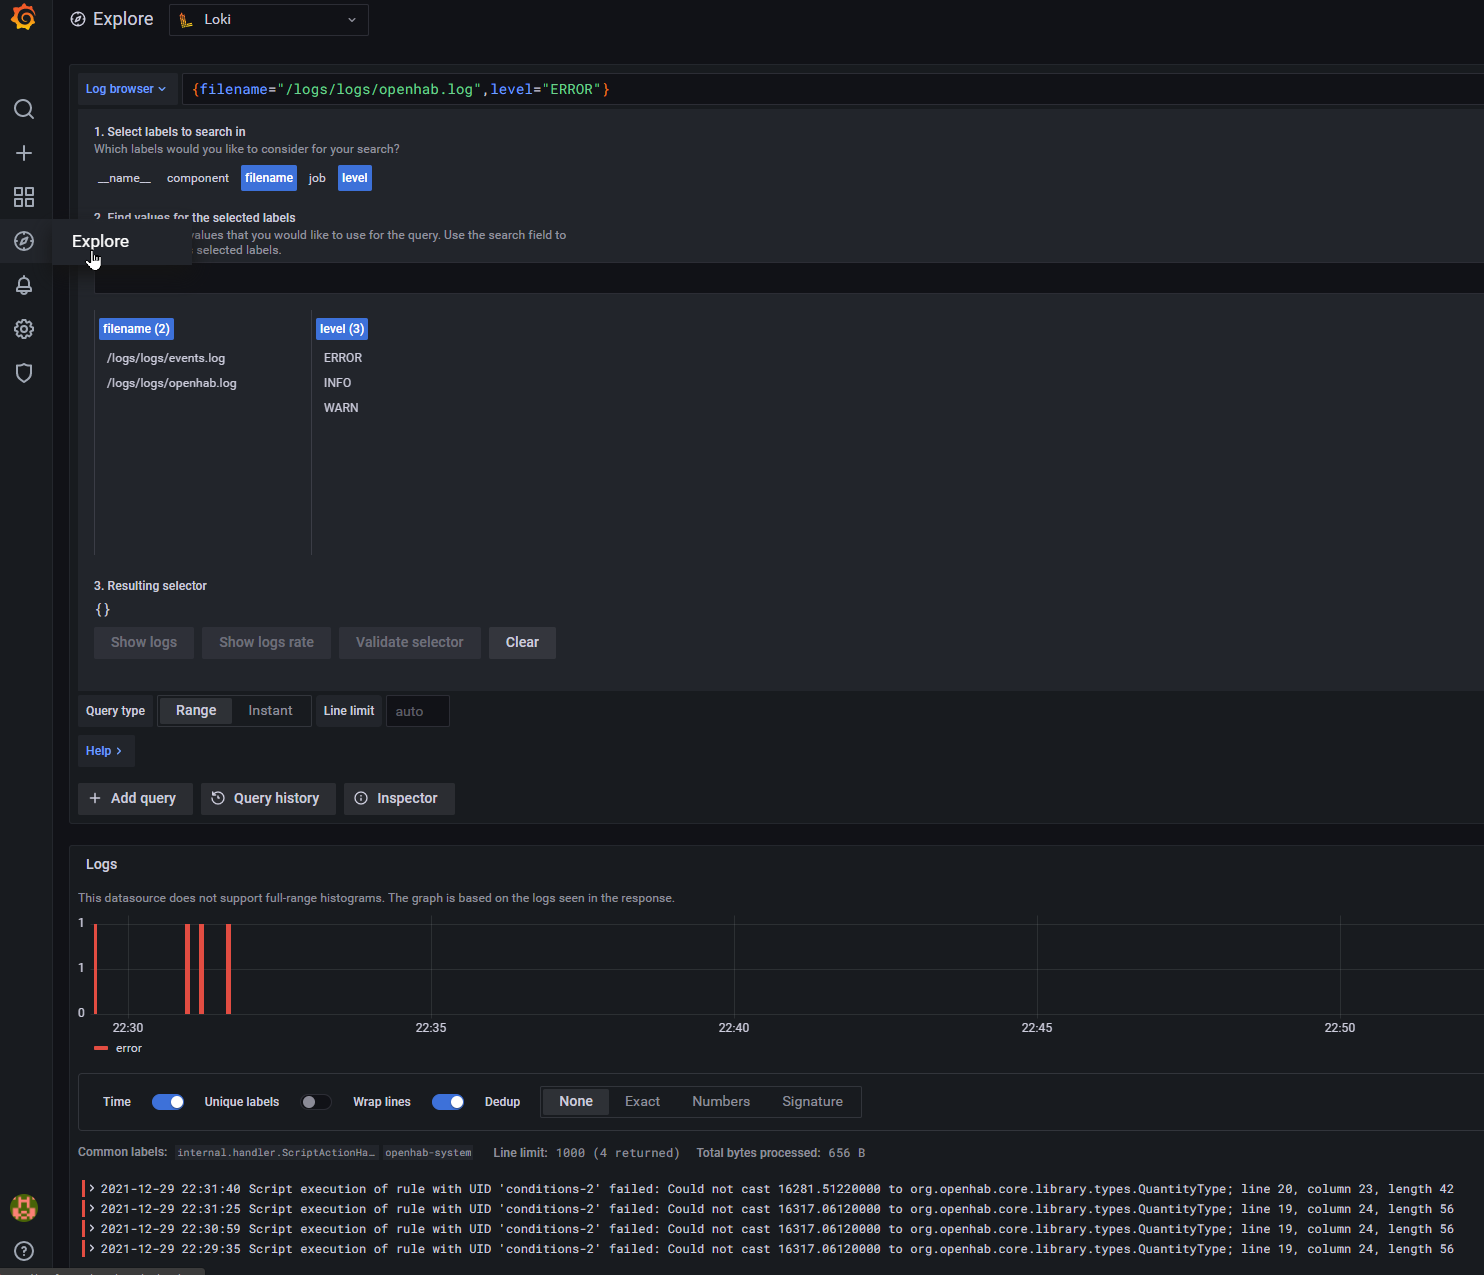Screen dimensions: 1484x1275
Task: Click the Grafana logo home icon
Action: click(x=23, y=18)
